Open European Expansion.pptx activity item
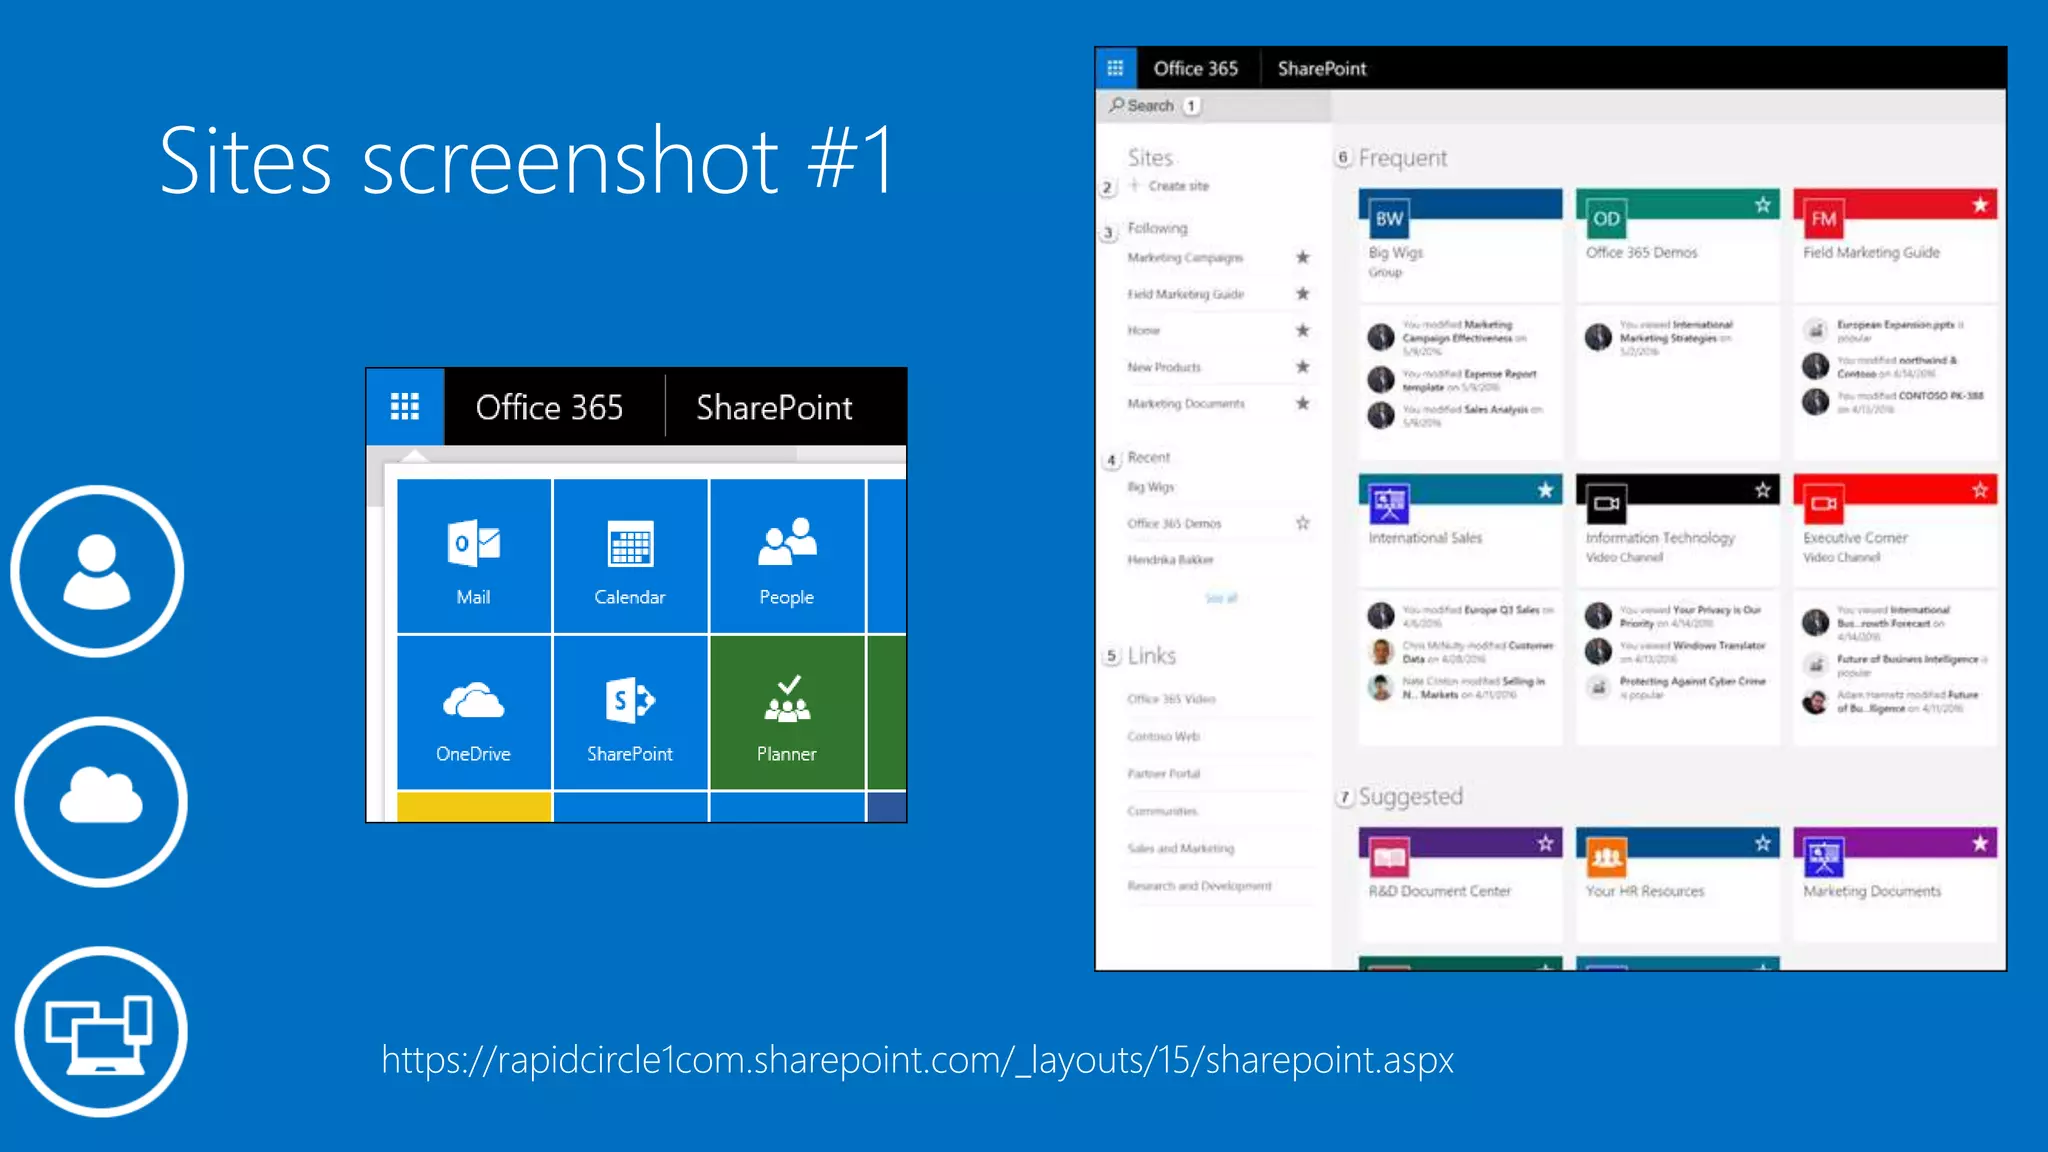This screenshot has height=1152, width=2048. tap(1900, 331)
